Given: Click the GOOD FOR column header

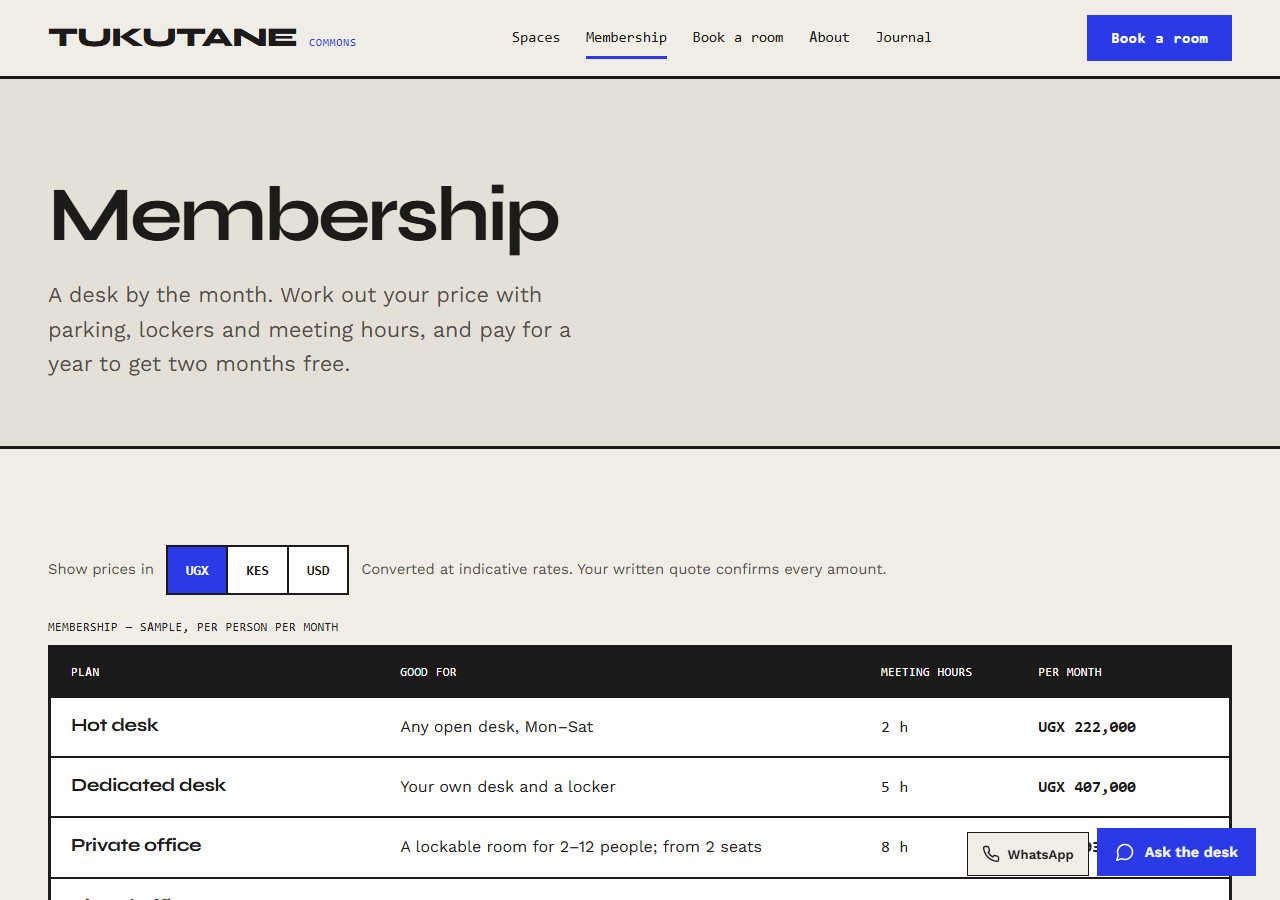Looking at the screenshot, I should [428, 672].
